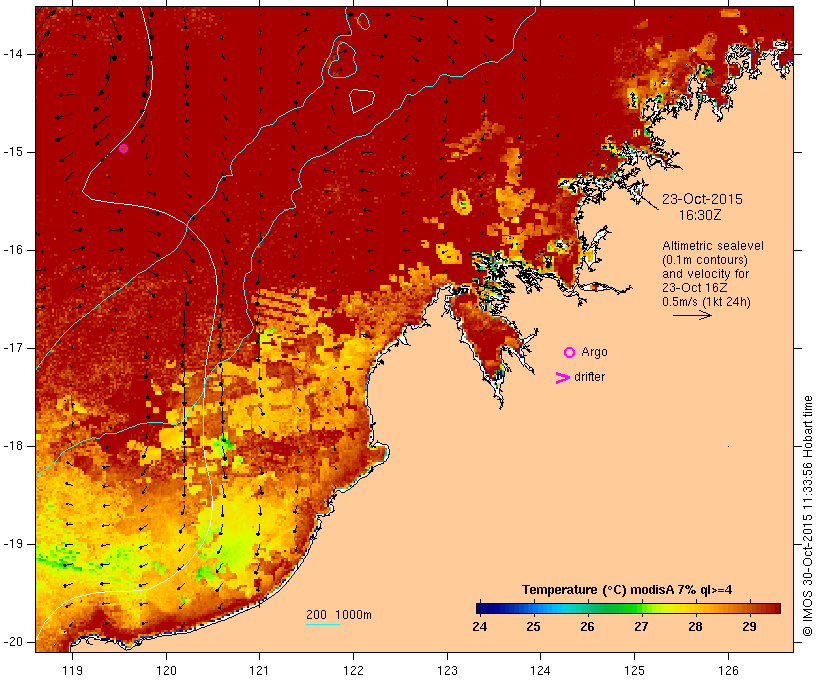Click the '200 1000m' isobath label
The image size is (820, 680).
(339, 615)
